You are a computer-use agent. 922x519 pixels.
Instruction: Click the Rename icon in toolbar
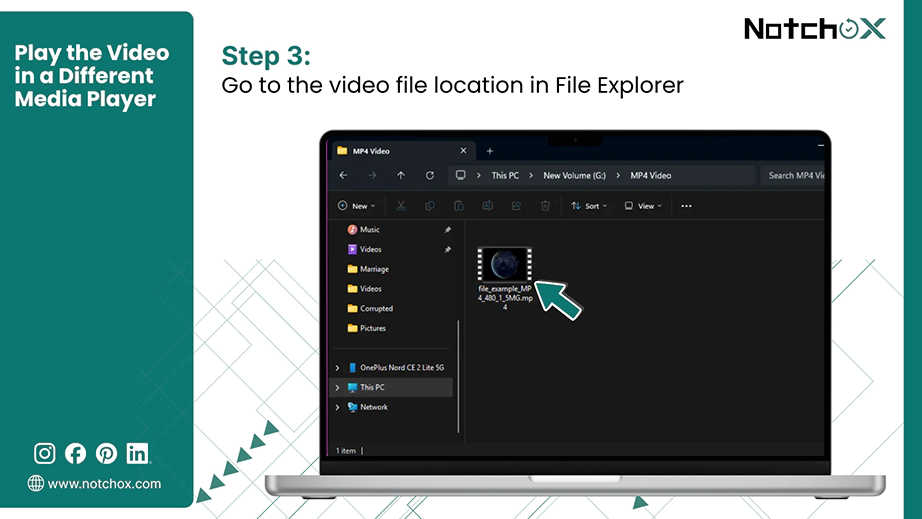click(x=487, y=206)
